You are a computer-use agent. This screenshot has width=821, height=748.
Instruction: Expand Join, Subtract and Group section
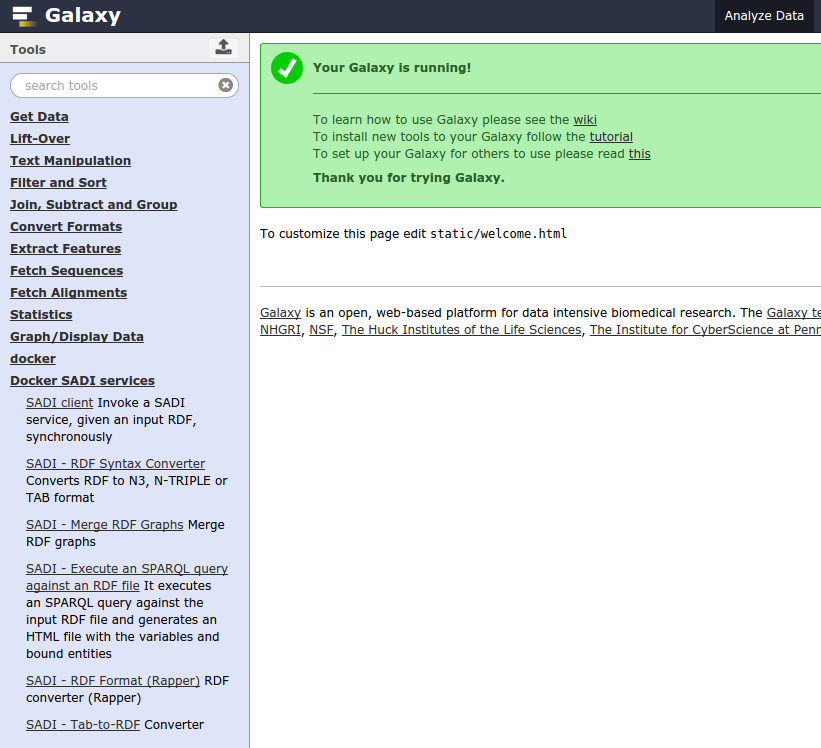pos(94,205)
